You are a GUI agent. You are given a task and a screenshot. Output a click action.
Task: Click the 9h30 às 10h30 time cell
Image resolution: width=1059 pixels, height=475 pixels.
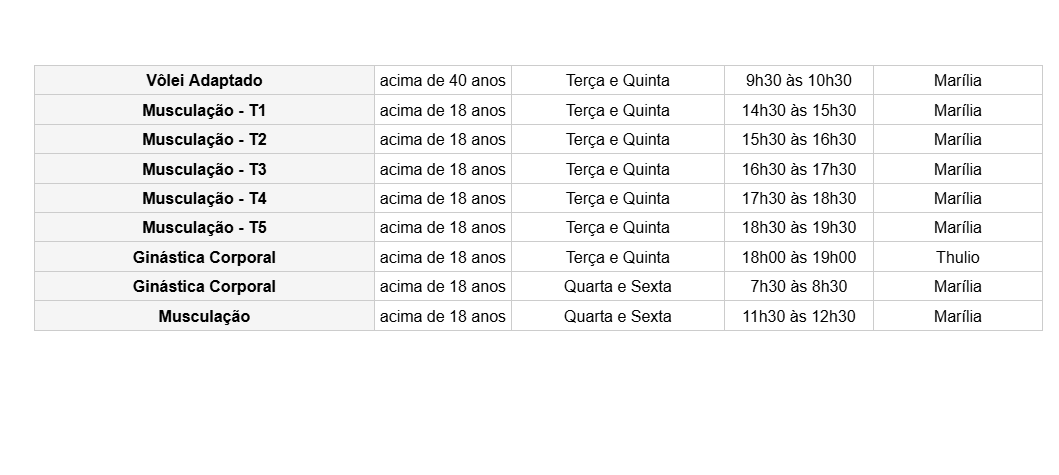tap(798, 81)
